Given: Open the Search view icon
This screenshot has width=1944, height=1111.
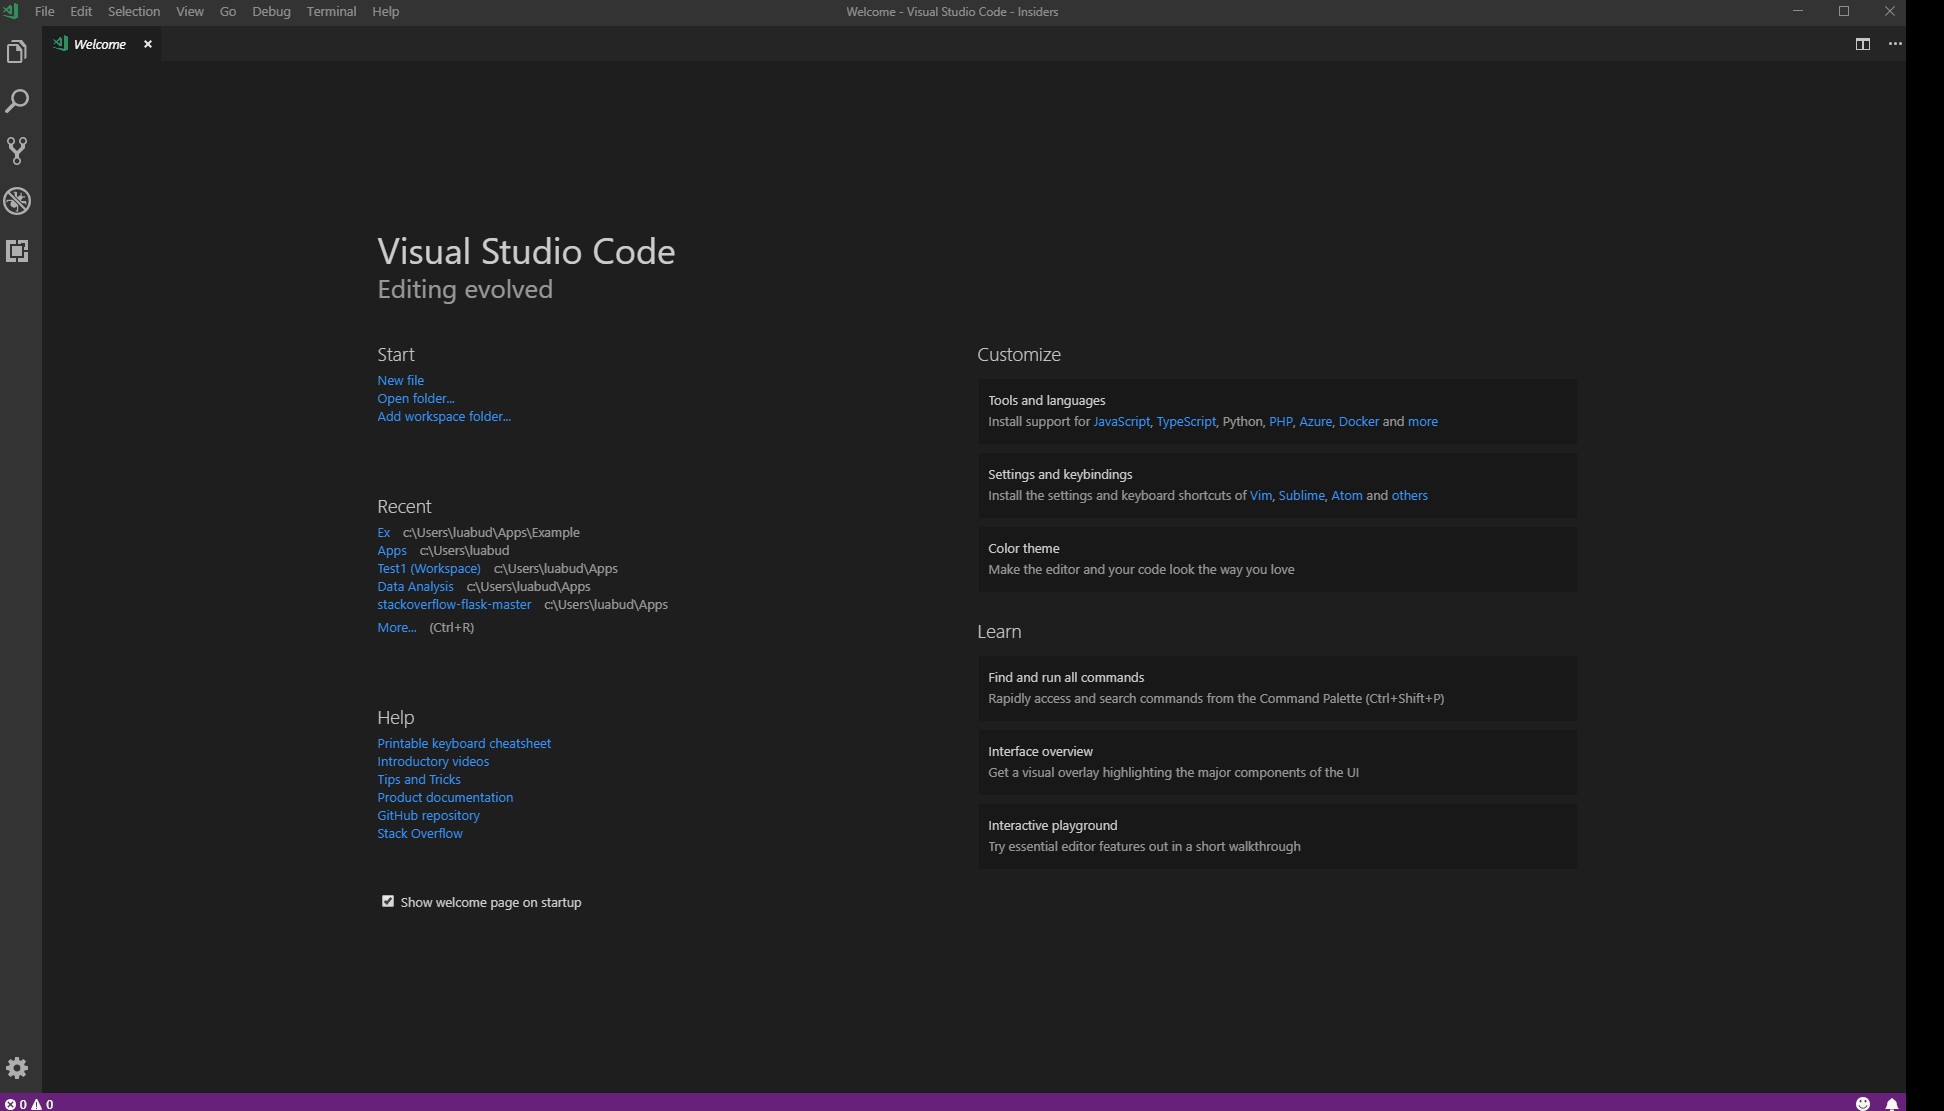Looking at the screenshot, I should (x=17, y=101).
